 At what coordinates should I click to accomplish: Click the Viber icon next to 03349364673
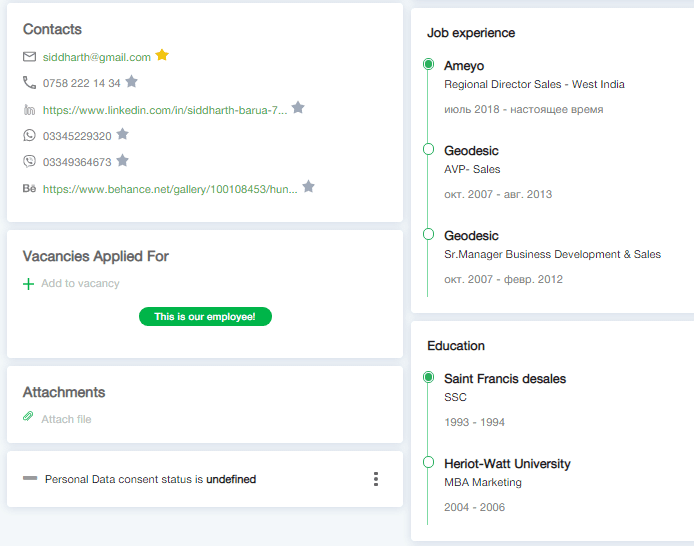29,161
